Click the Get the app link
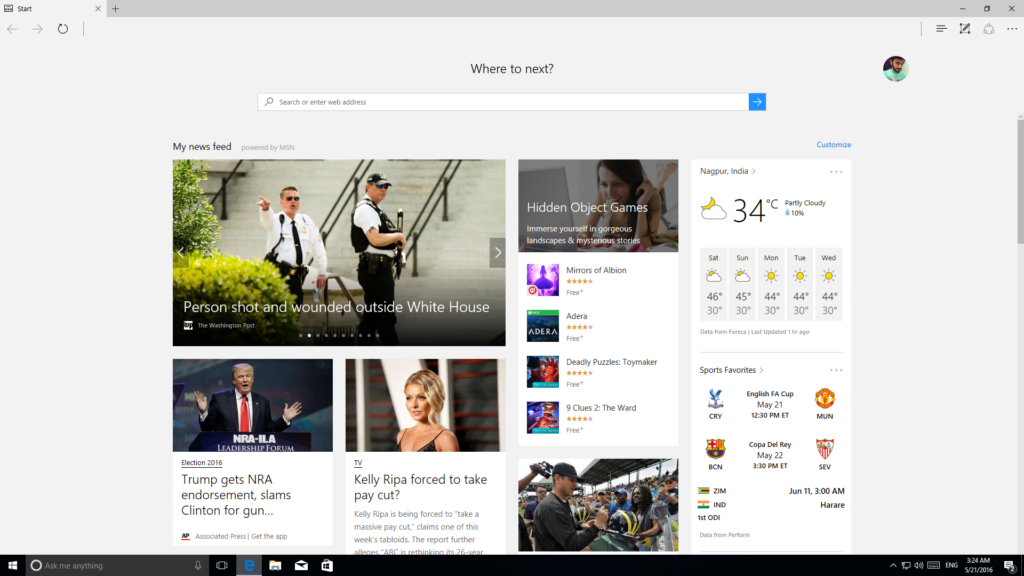The width and height of the screenshot is (1024, 576). (x=269, y=536)
